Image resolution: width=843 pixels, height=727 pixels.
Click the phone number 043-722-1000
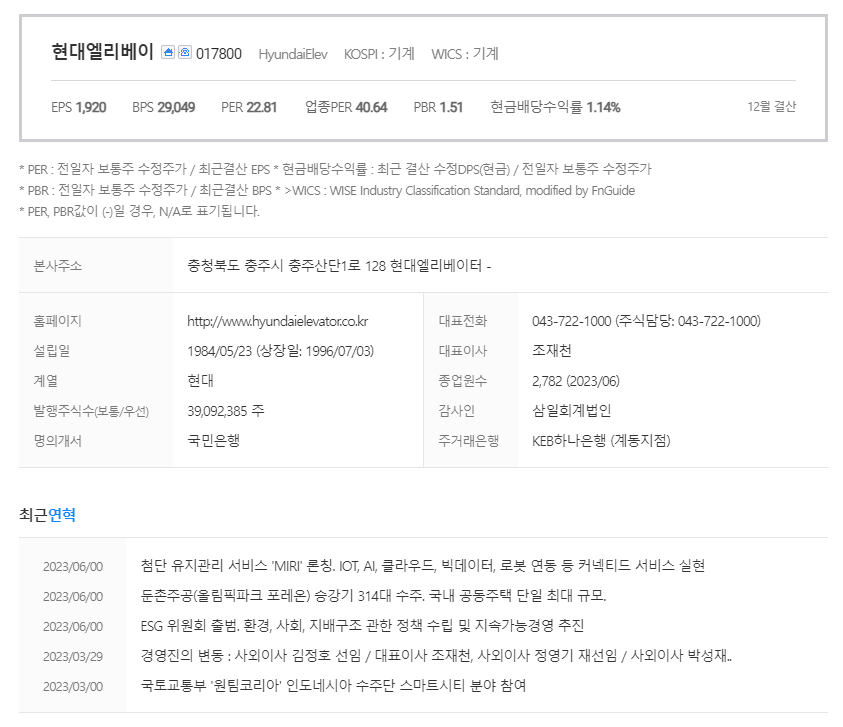point(646,321)
